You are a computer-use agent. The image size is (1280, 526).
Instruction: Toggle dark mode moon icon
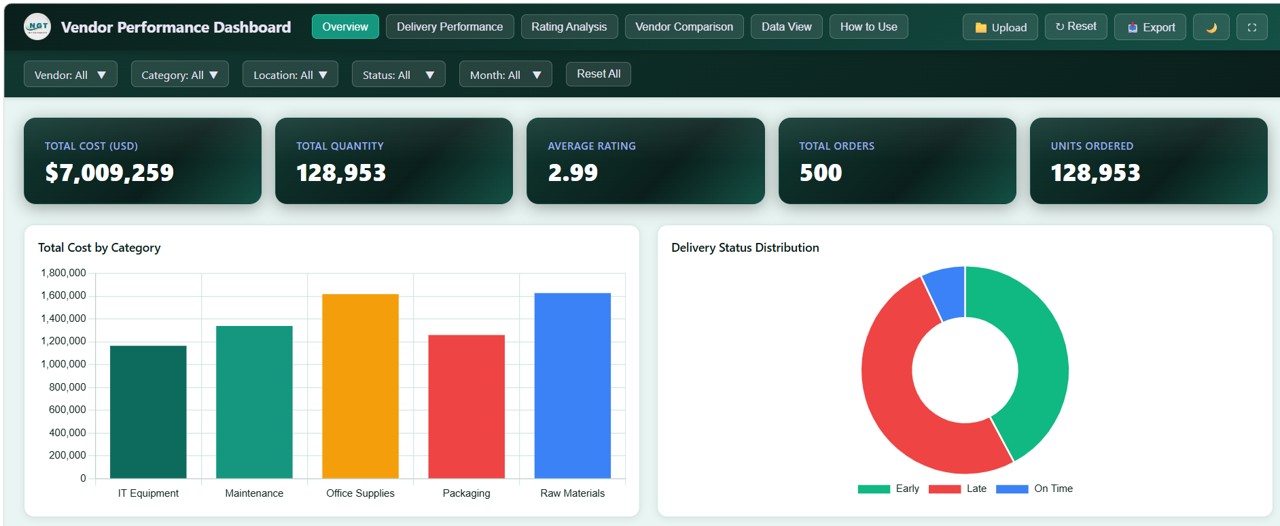(1211, 27)
